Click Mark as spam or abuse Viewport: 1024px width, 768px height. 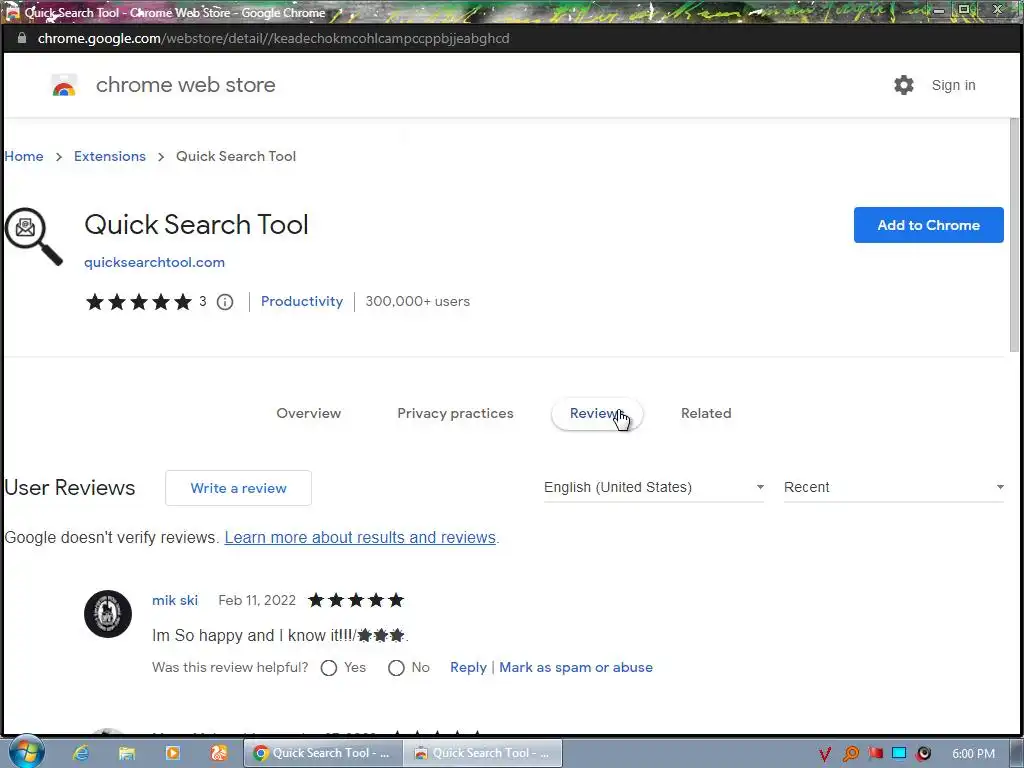(x=576, y=667)
